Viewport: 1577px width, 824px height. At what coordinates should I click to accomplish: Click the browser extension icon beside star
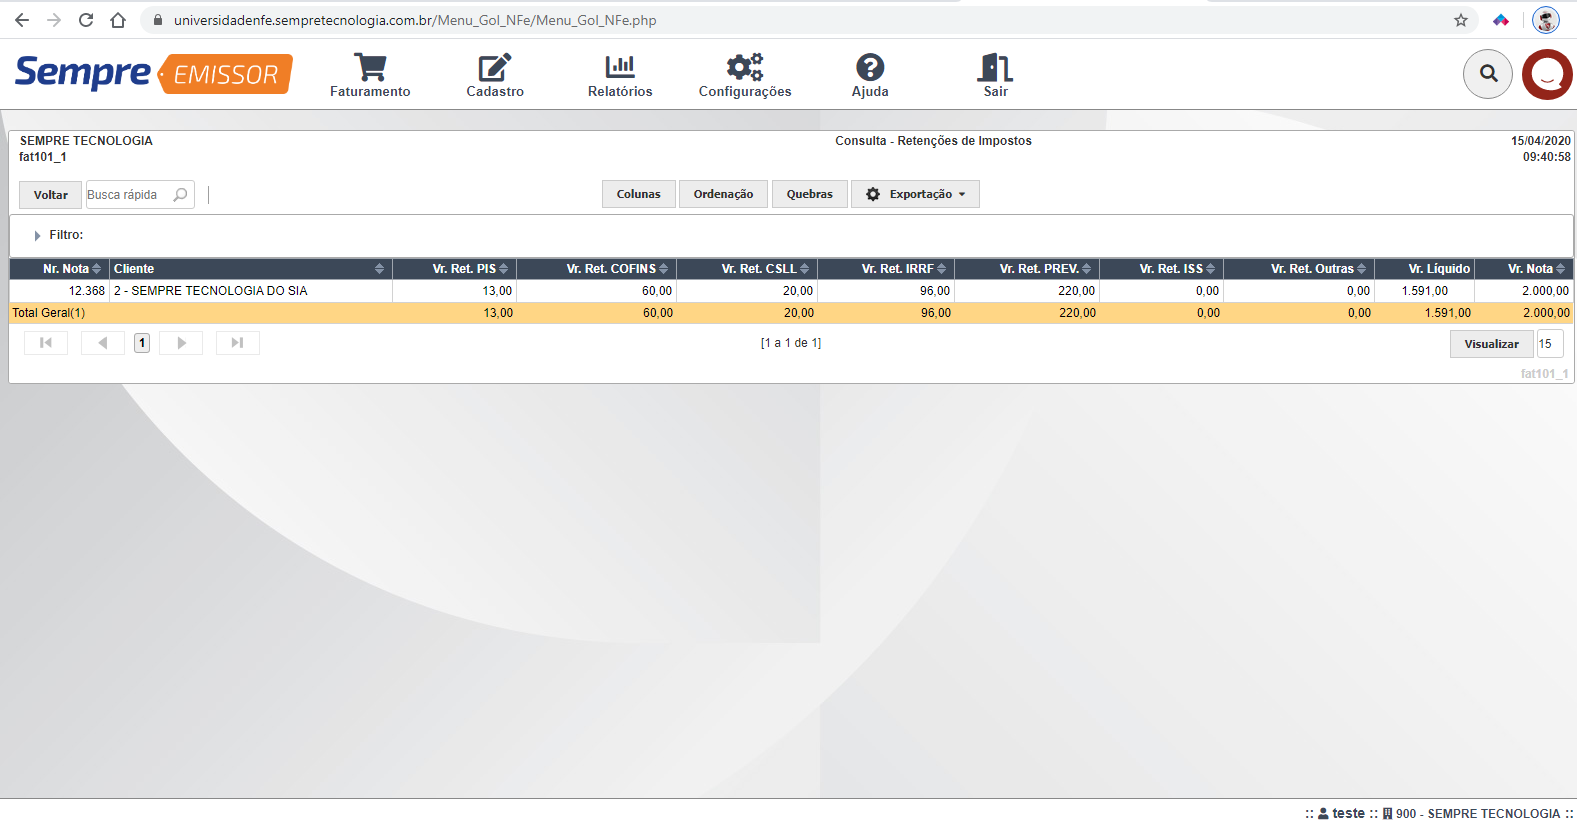click(x=1501, y=20)
